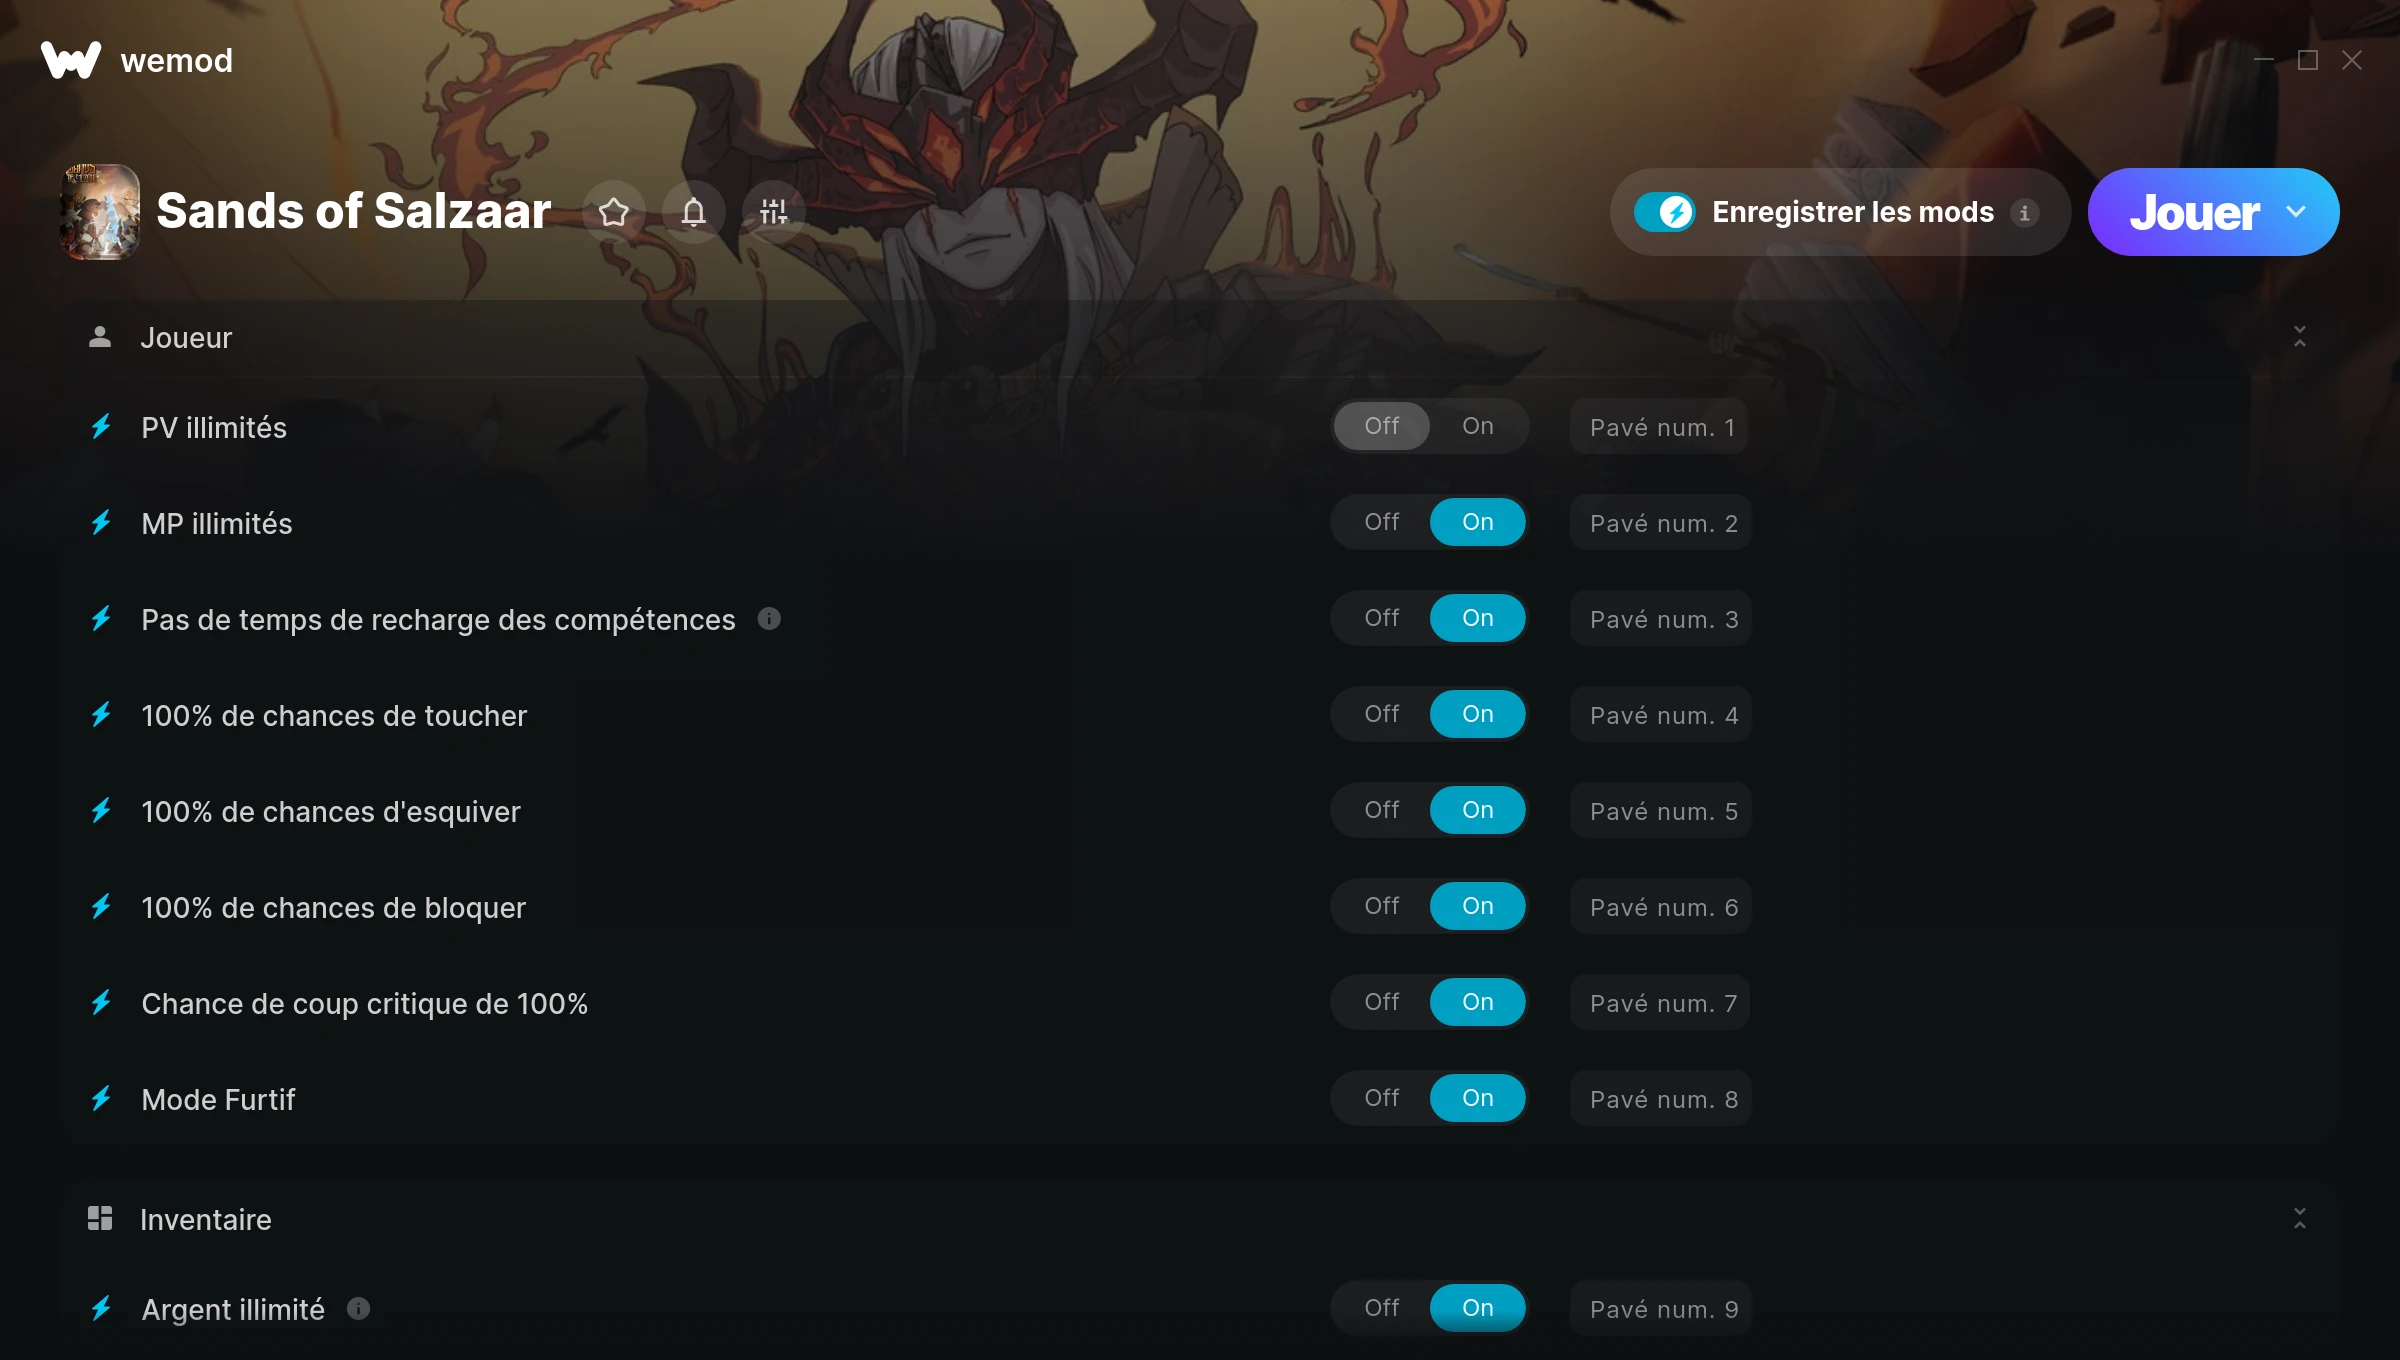Collapse the Inventaire section

pos(2300,1219)
